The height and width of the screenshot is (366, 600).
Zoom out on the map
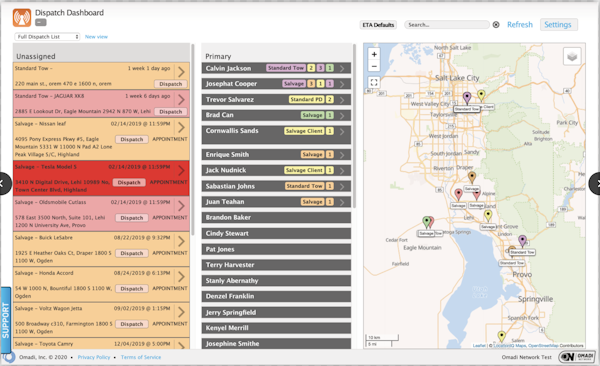pyautogui.click(x=374, y=66)
